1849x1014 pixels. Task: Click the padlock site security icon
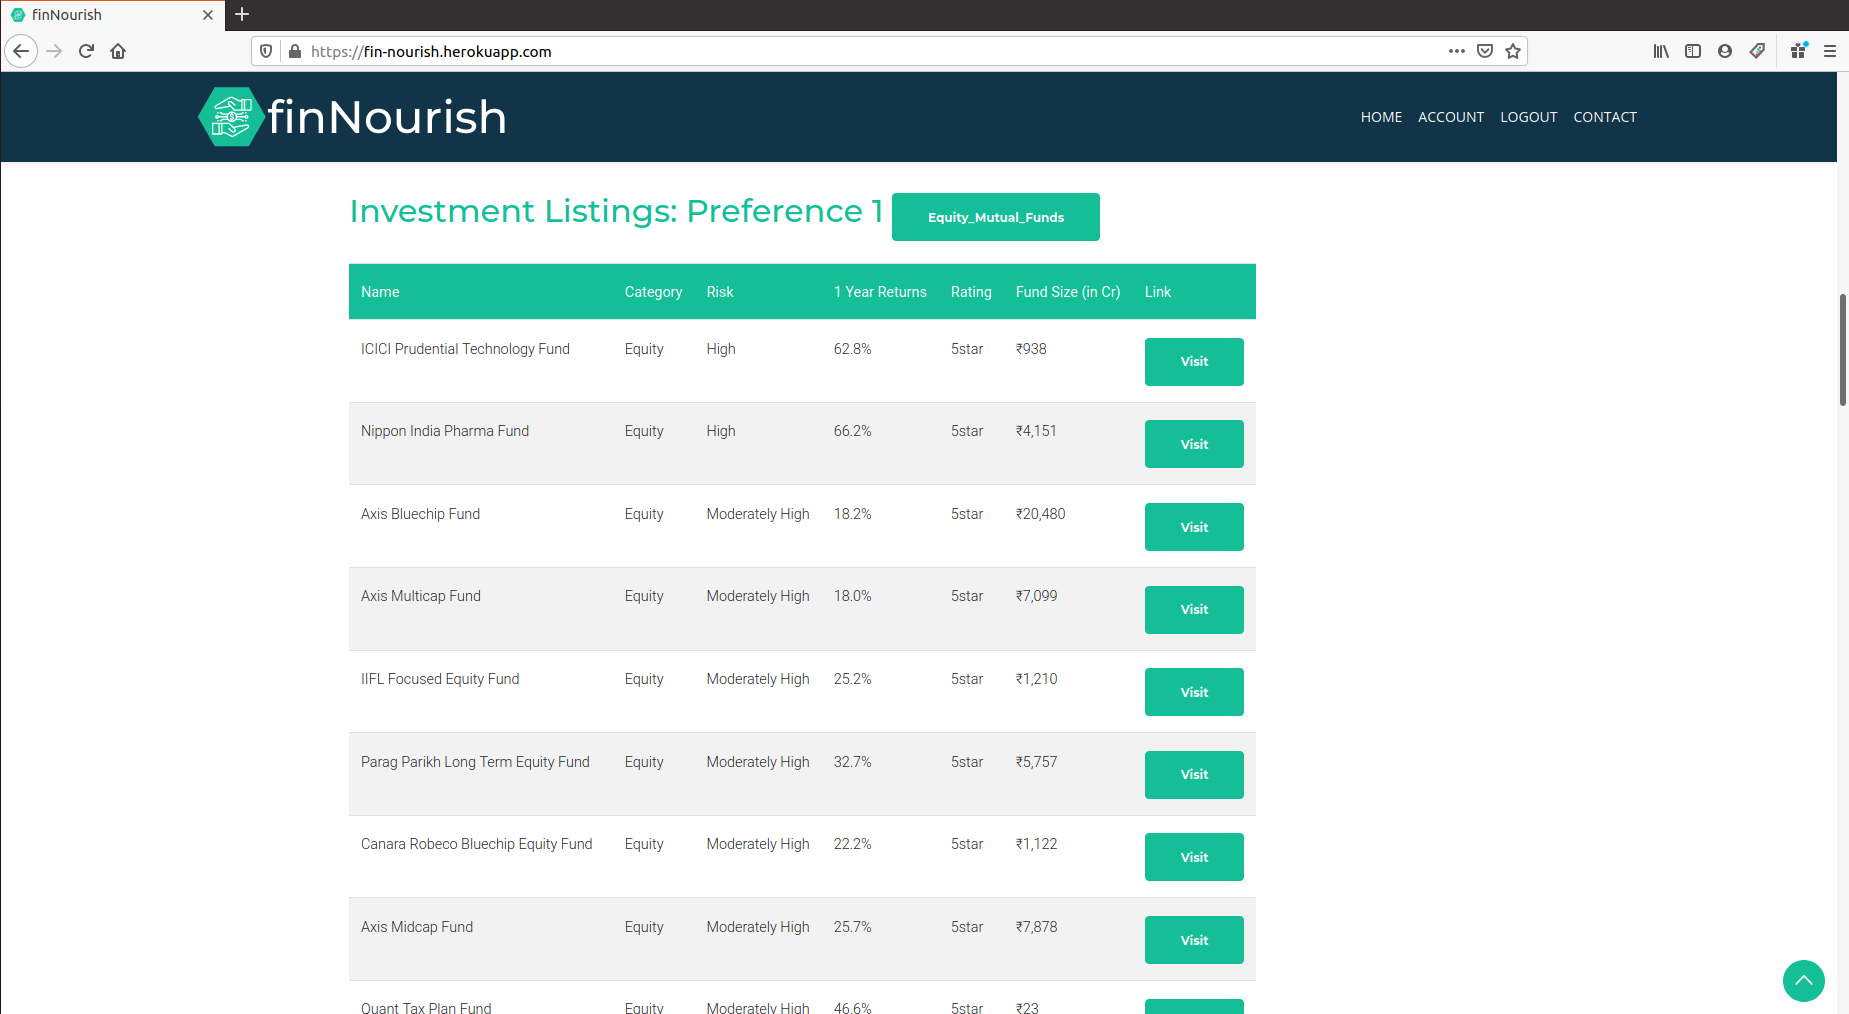point(295,51)
